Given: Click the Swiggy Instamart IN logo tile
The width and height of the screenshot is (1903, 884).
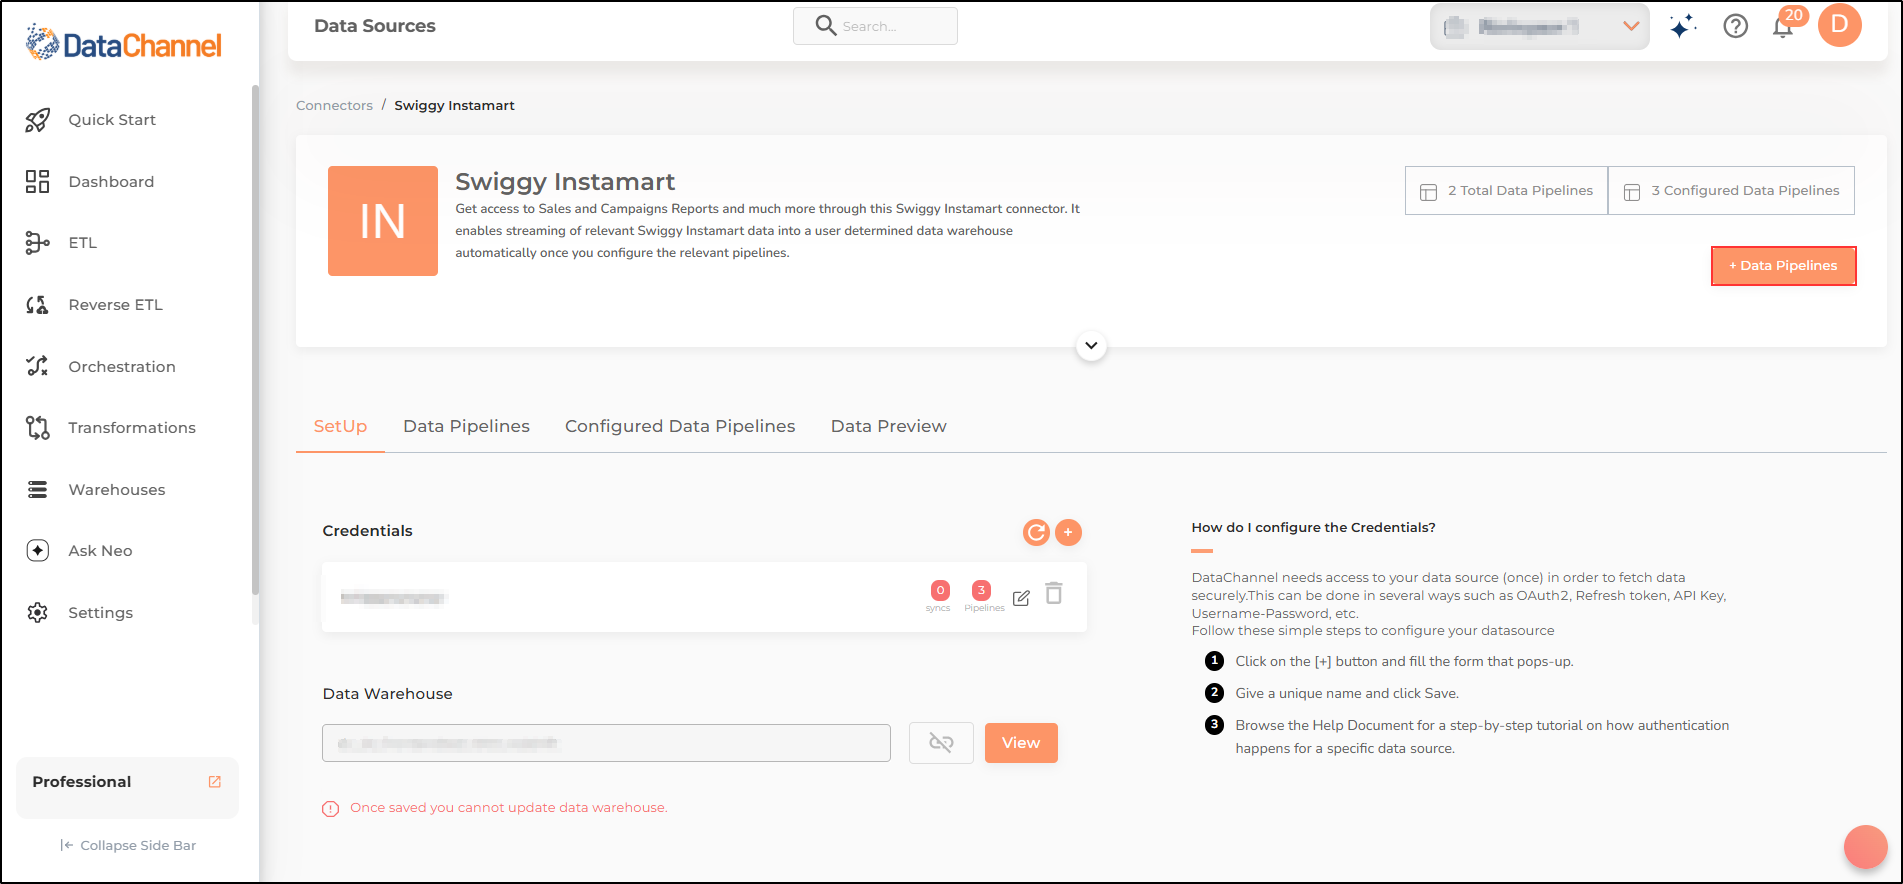Looking at the screenshot, I should [383, 221].
